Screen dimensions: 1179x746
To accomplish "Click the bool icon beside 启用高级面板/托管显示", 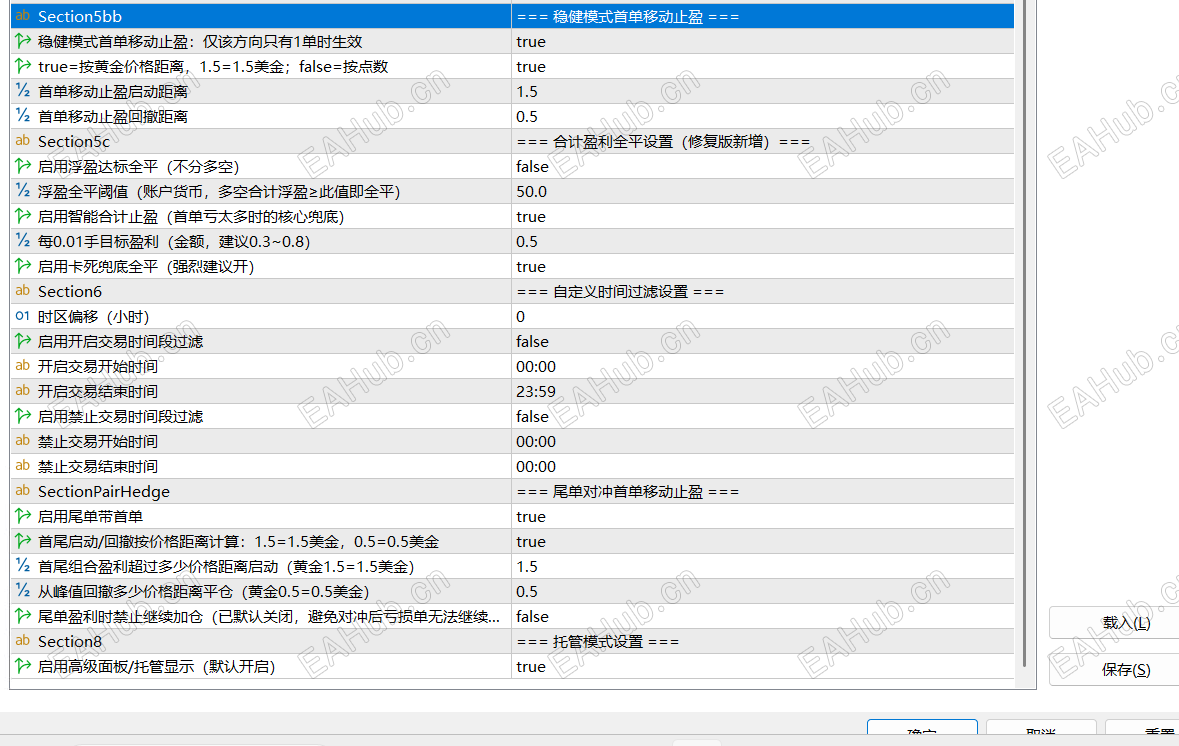I will [23, 666].
